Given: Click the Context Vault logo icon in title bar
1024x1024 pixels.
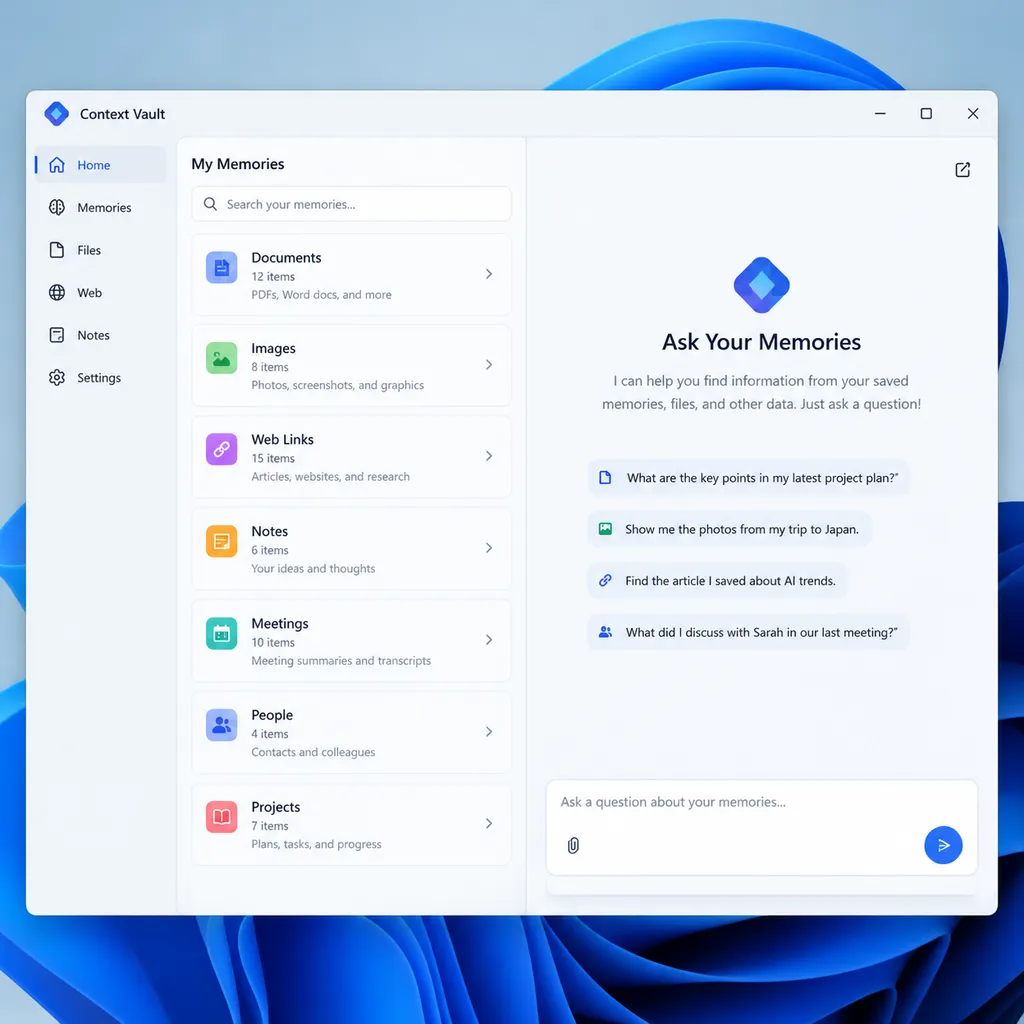Looking at the screenshot, I should 56,114.
